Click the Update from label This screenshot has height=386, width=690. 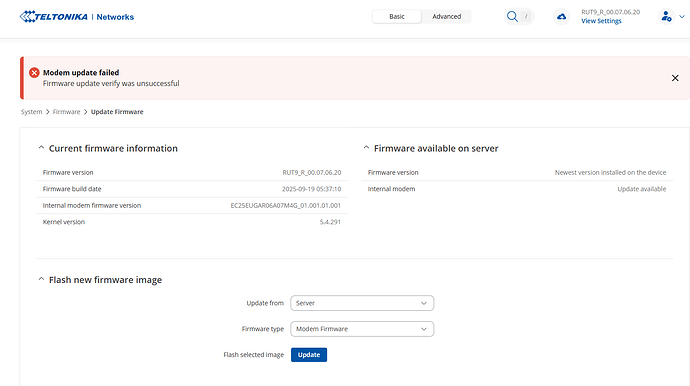265,303
